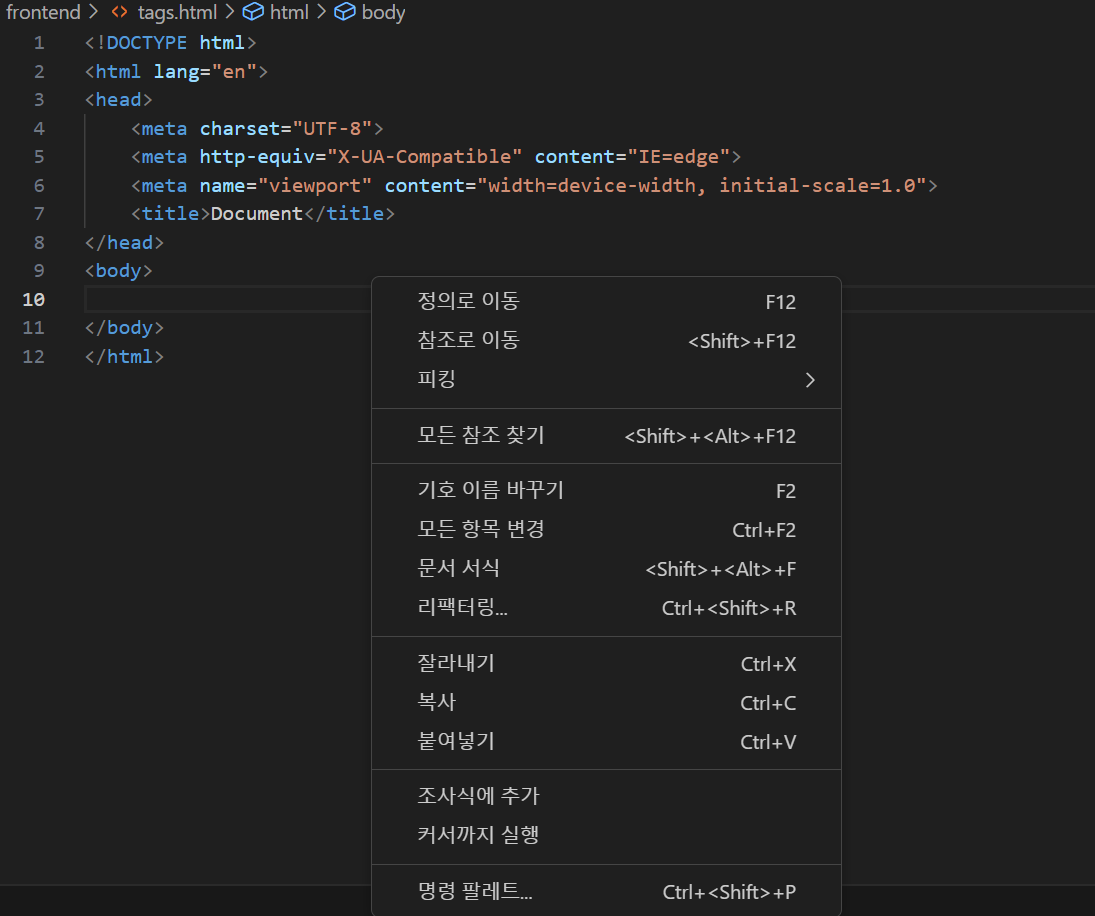Click line number 9 in gutter
Screen dimensions: 1095x916
pos(39,271)
